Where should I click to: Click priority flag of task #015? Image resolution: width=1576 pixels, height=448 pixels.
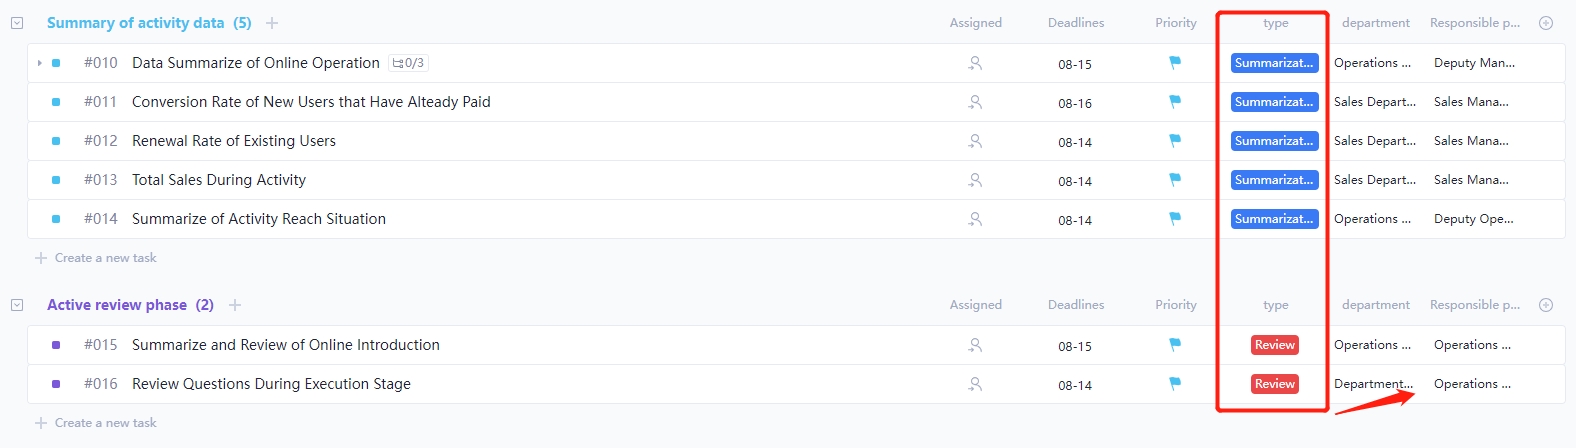(x=1175, y=345)
